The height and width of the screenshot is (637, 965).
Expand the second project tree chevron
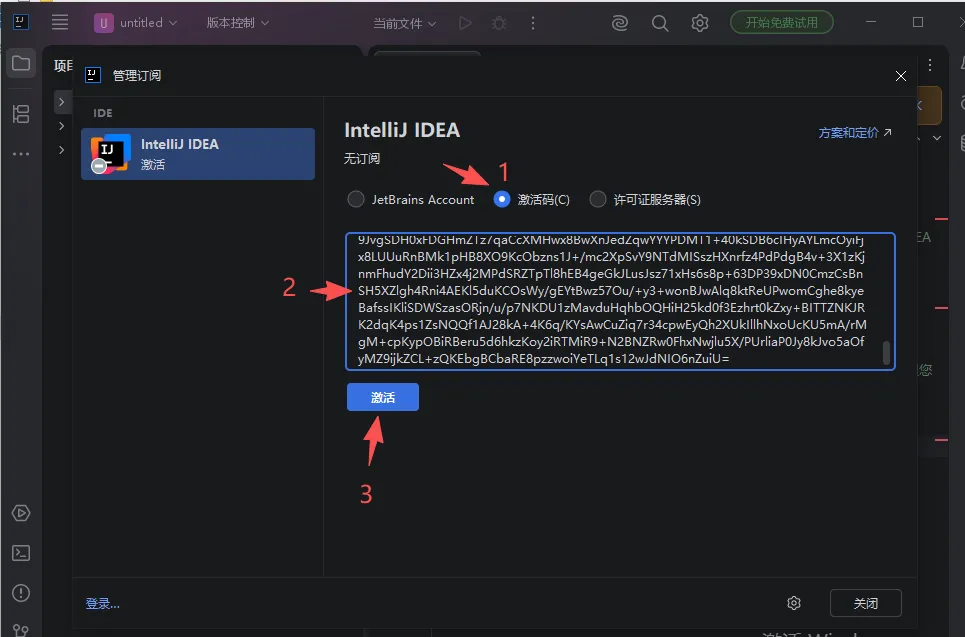pyautogui.click(x=62, y=126)
